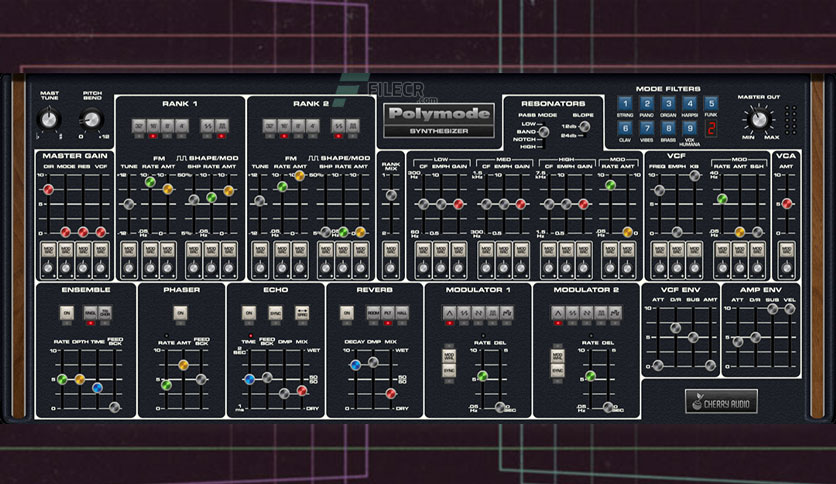Viewport: 836px width, 484px height.
Task: Choose Modulator 1 random waveform button
Action: coord(507,313)
